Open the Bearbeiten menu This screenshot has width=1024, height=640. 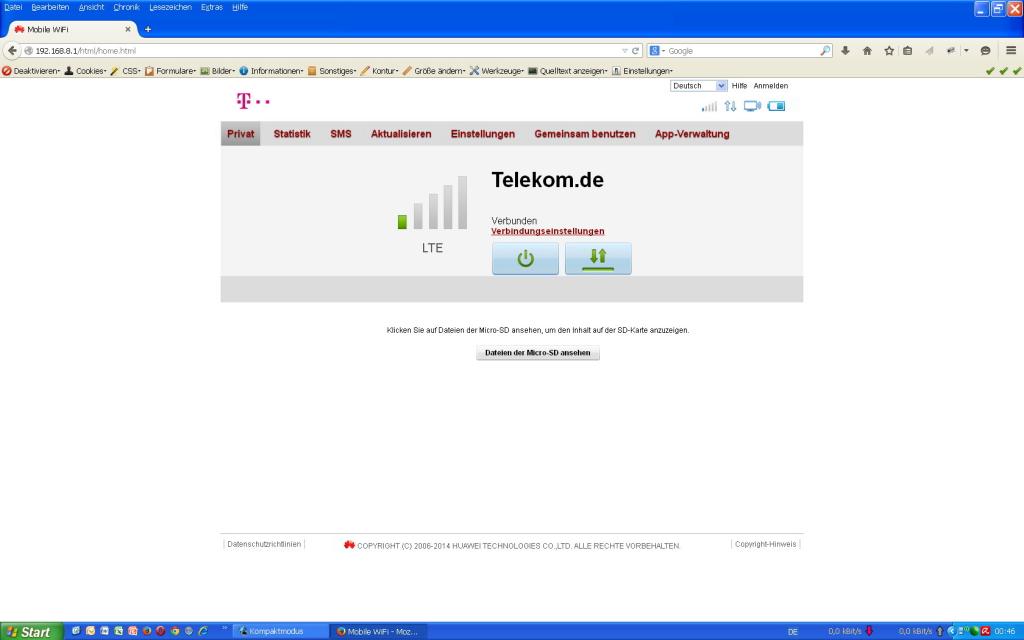point(50,7)
